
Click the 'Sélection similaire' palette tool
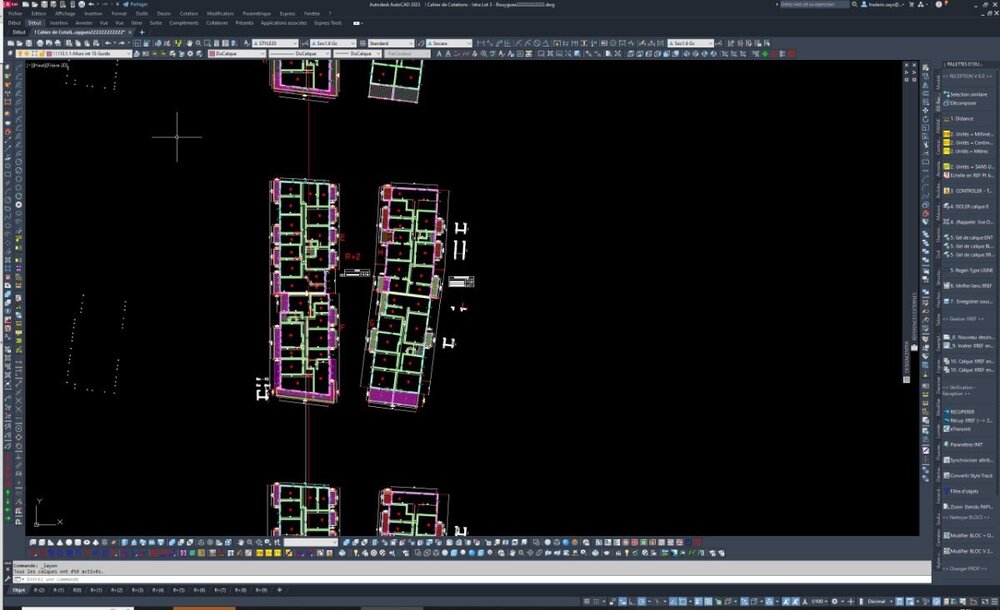(968, 94)
